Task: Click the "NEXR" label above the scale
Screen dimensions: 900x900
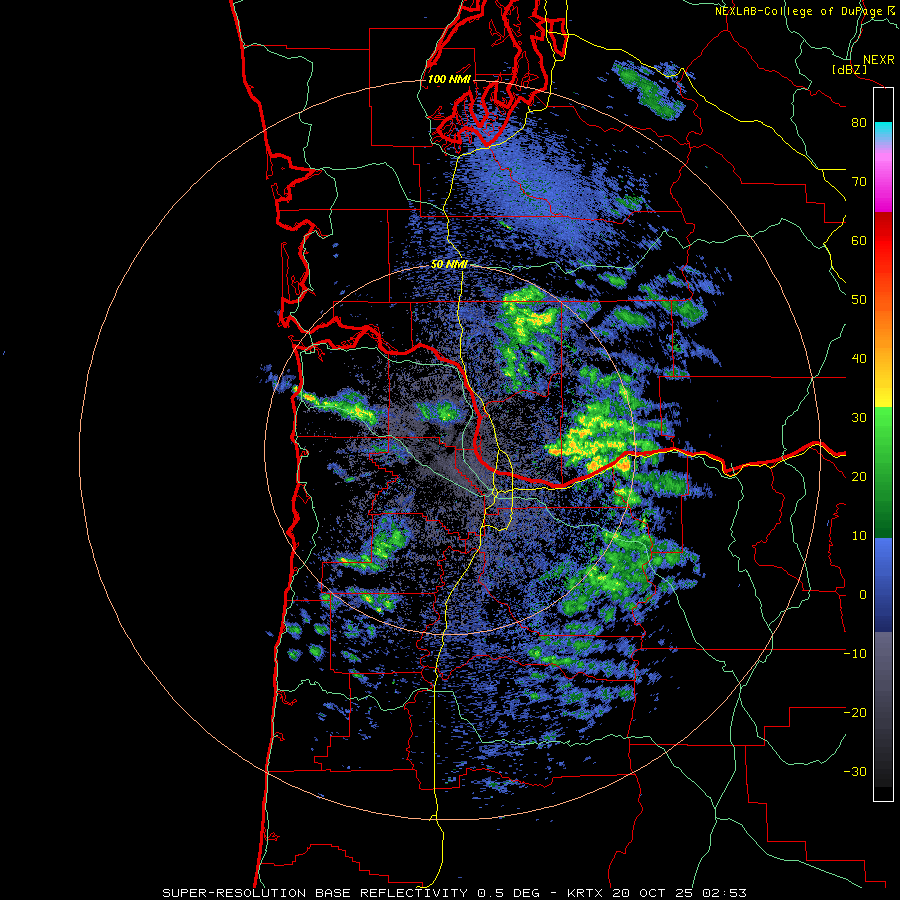Action: coord(878,60)
